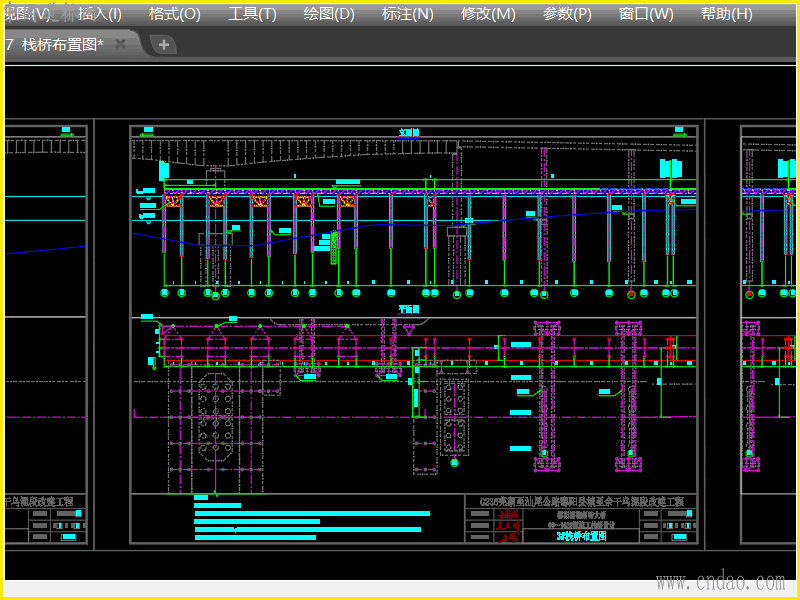
Task: Open the 帮助(H) help menu
Action: click(x=726, y=14)
